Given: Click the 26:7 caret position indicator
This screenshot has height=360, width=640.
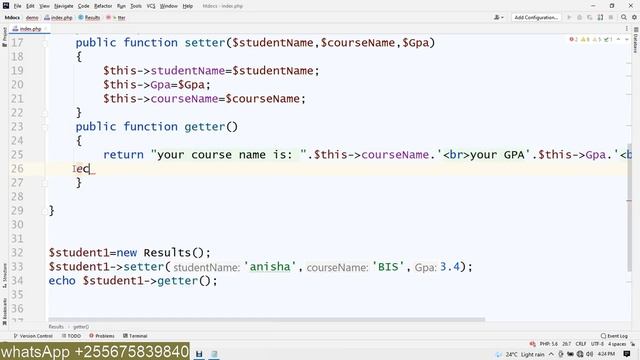Looking at the screenshot, I should click(x=567, y=344).
